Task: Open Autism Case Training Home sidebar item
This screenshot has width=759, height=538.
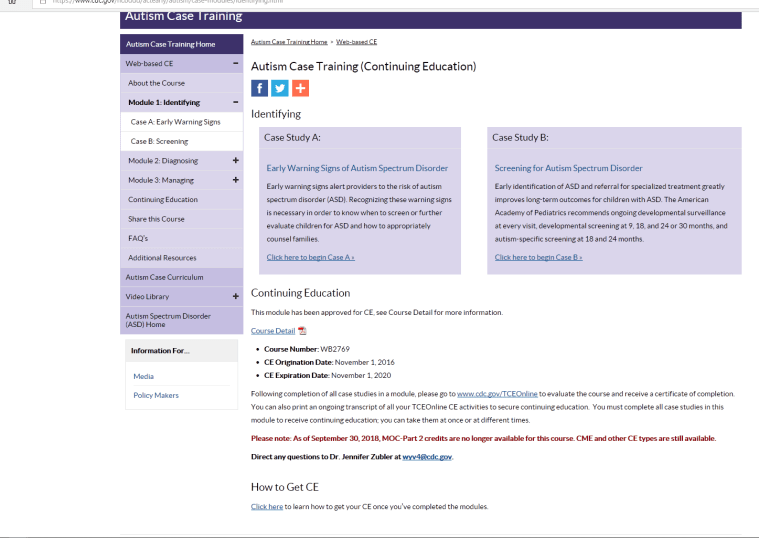Action: (170, 44)
